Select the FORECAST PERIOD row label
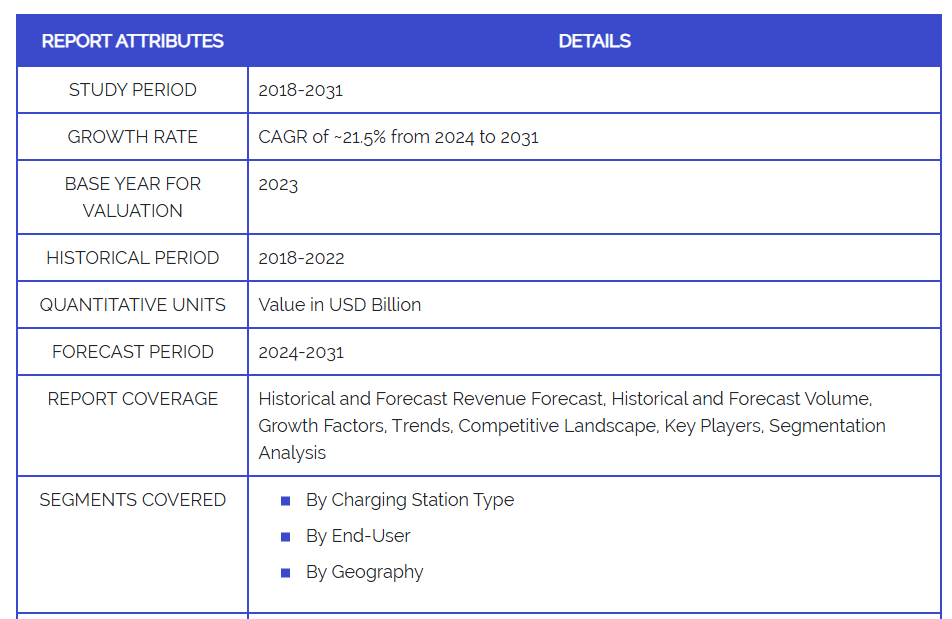Image resolution: width=952 pixels, height=619 pixels. [132, 352]
